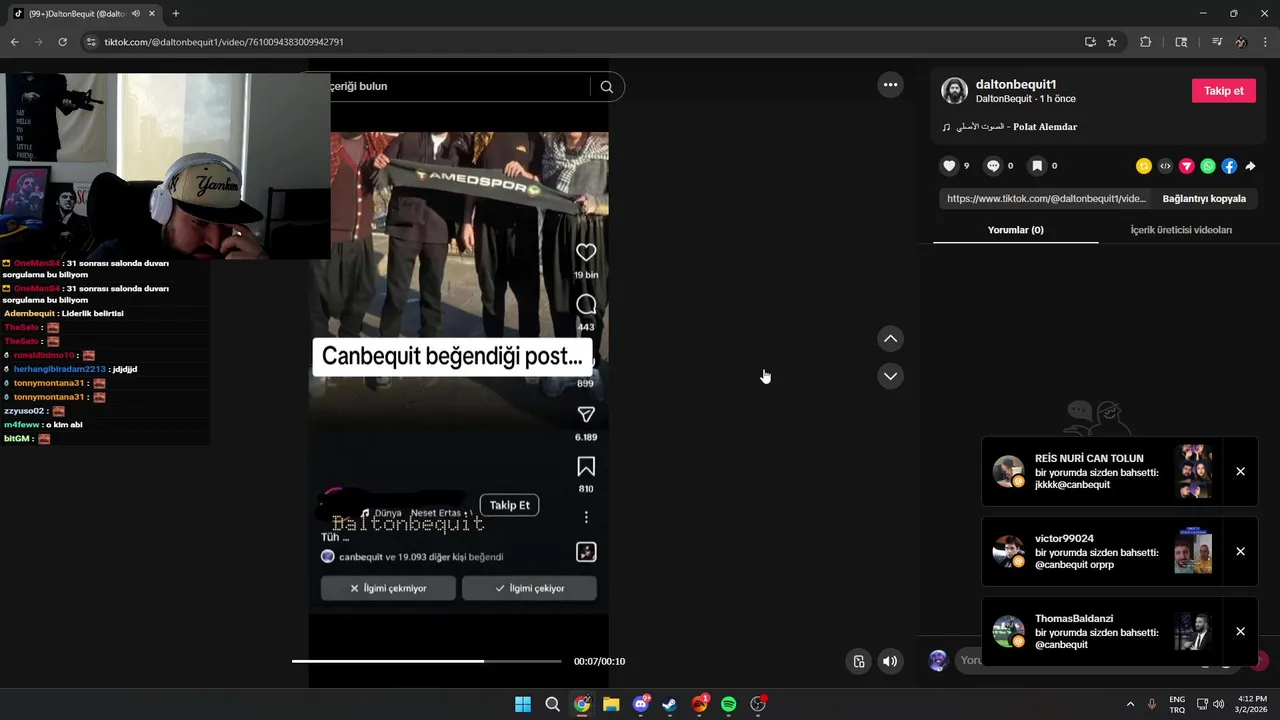Switch to Yorumlar (0) tab

[1015, 230]
